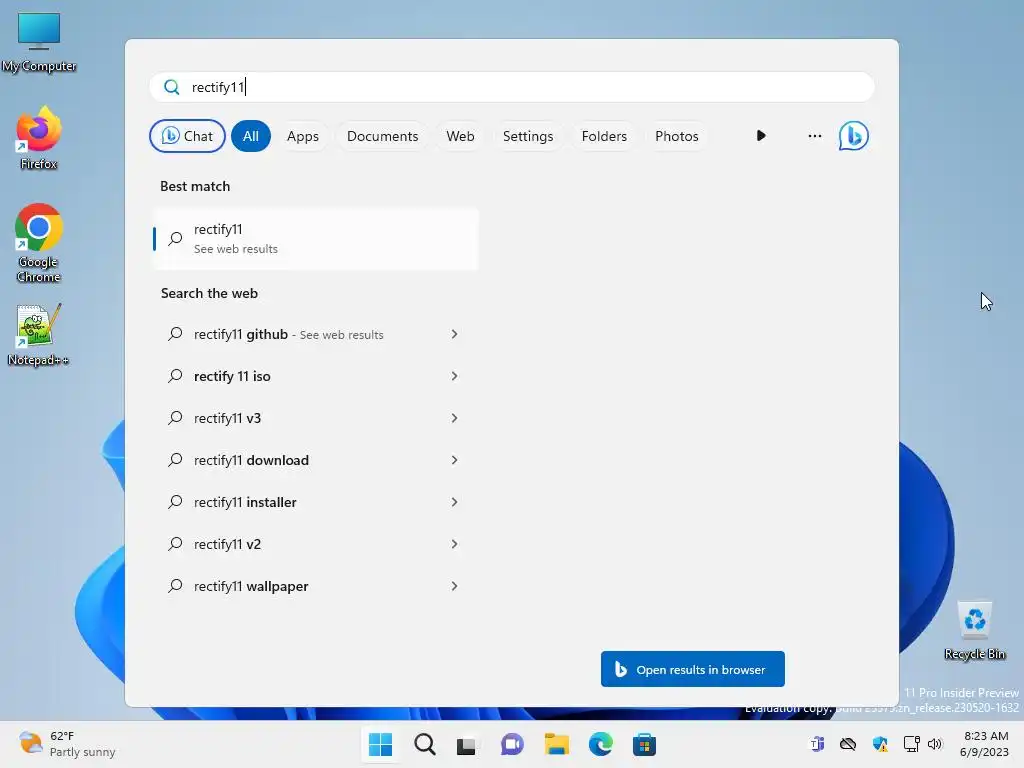The image size is (1024, 768).
Task: Select the All filter tab
Action: click(x=251, y=136)
